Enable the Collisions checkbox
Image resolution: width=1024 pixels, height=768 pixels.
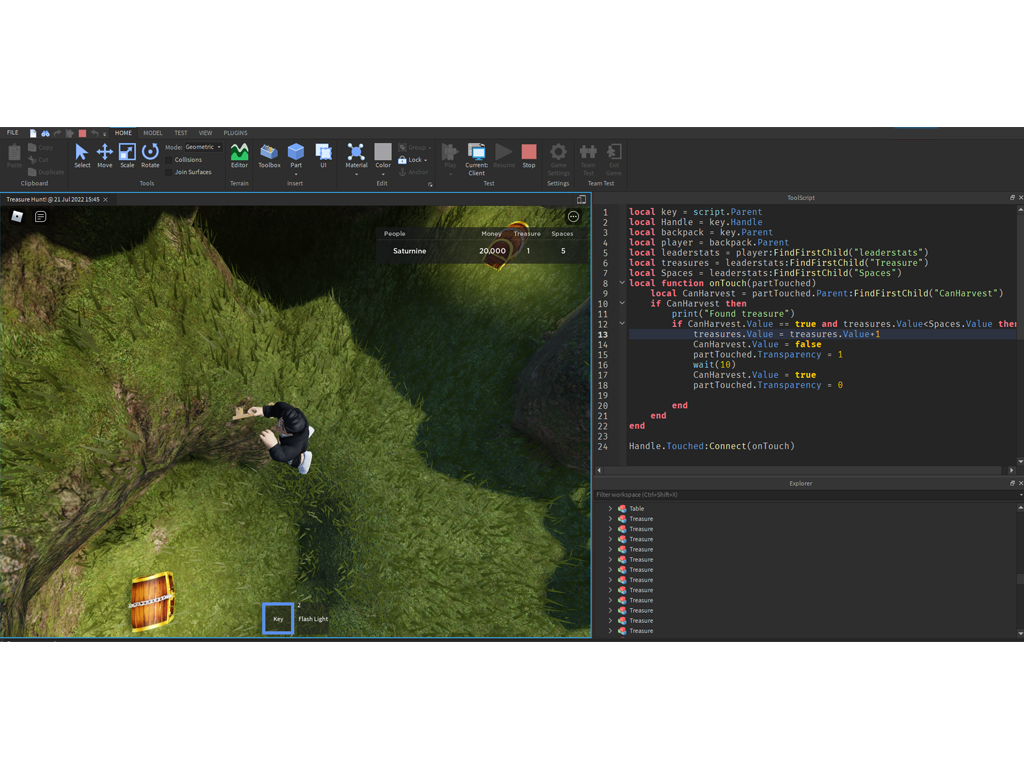point(169,160)
